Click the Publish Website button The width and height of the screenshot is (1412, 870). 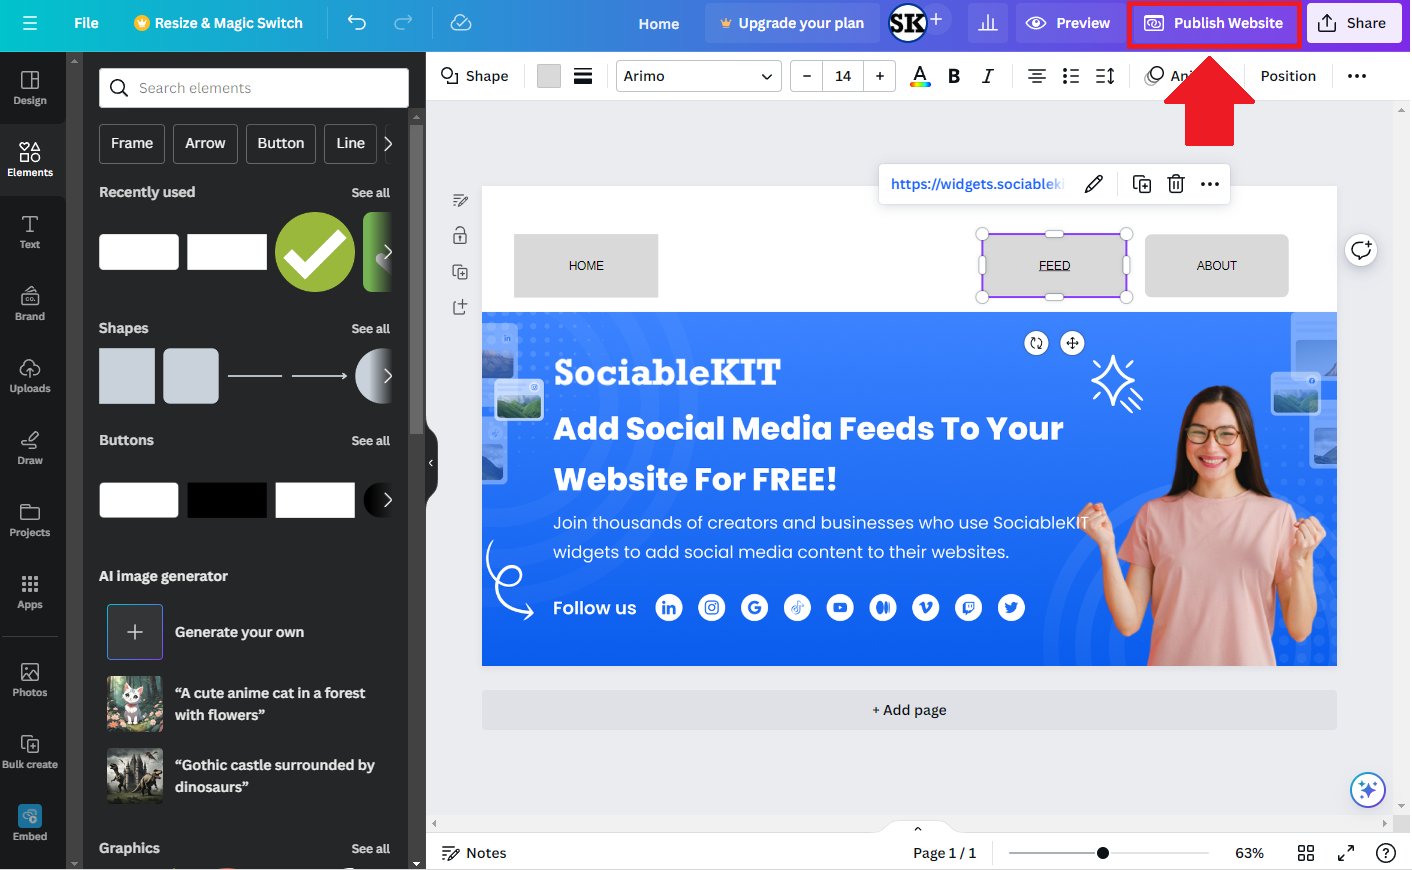tap(1214, 23)
